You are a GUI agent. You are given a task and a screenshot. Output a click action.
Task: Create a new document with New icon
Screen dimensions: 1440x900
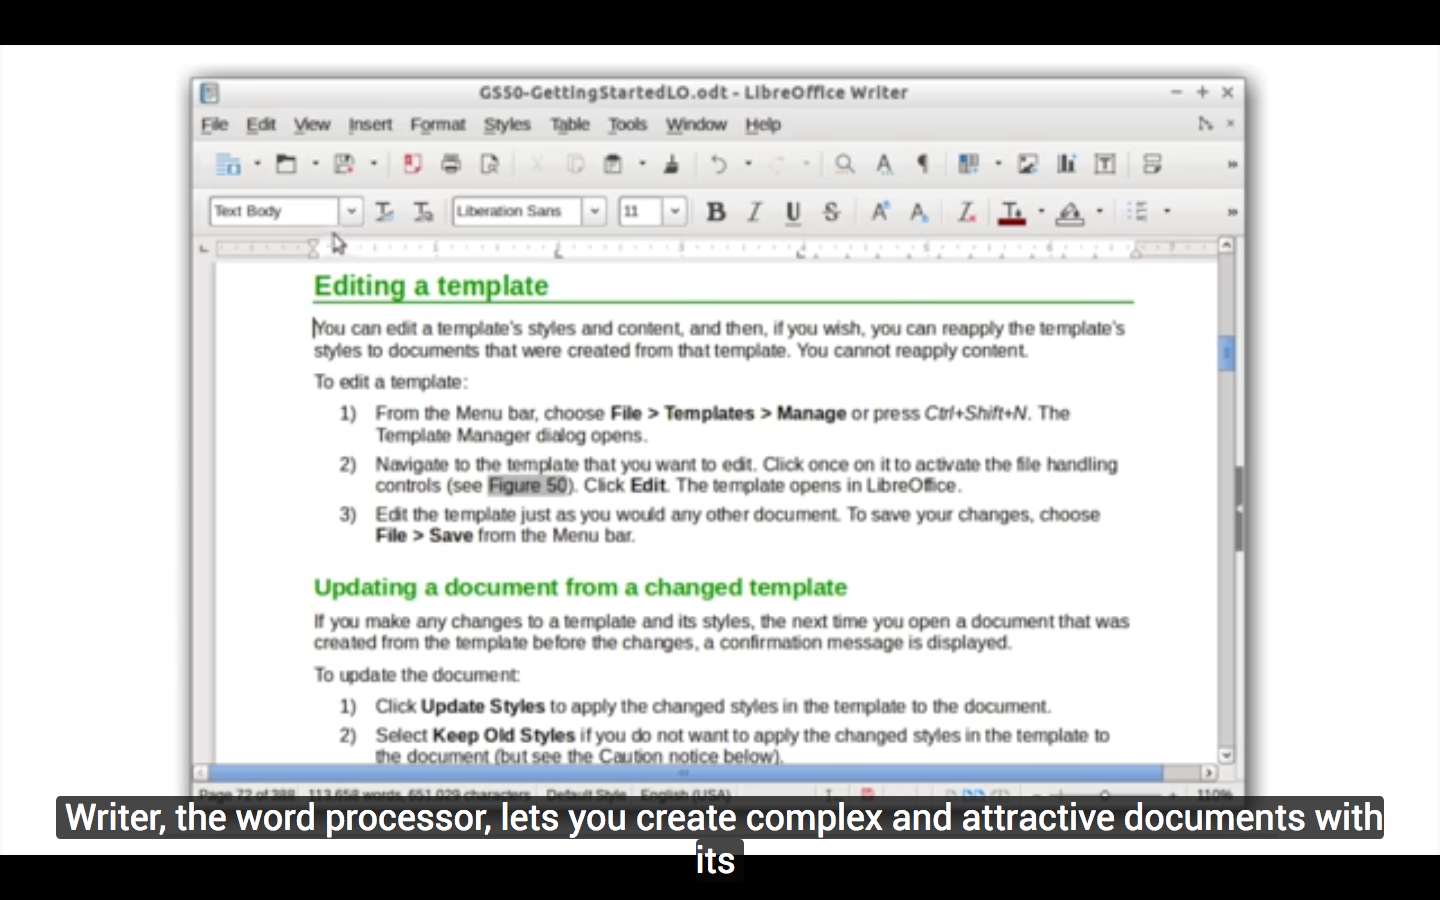click(x=229, y=164)
